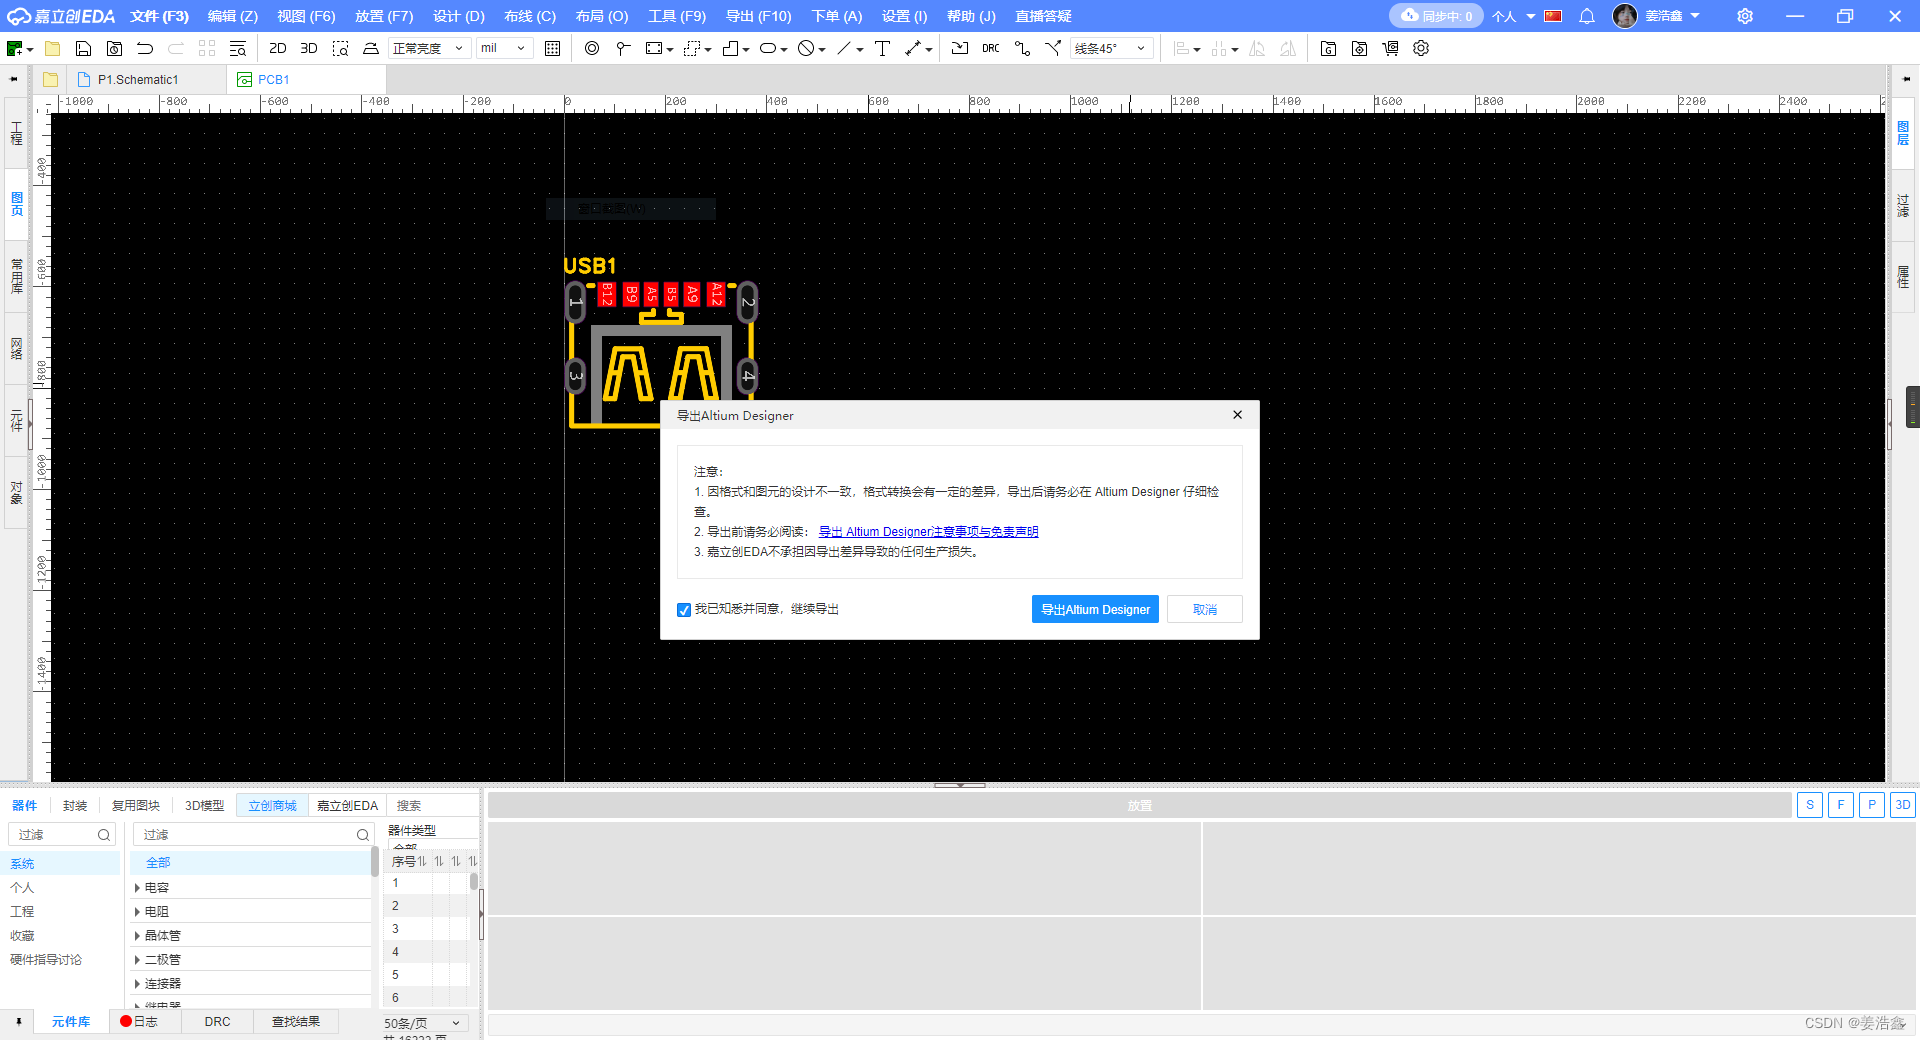This screenshot has height=1040, width=1920.
Task: Close the 导出Altium Designer dialog
Action: point(1237,415)
